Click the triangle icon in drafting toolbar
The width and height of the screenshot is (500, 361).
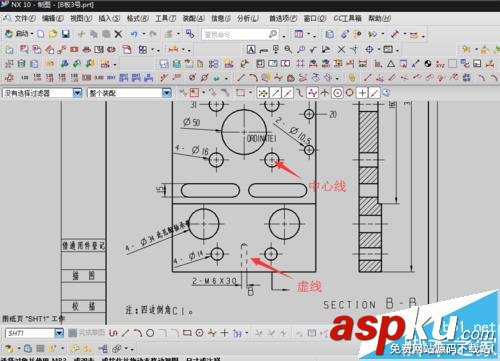[x=391, y=63]
